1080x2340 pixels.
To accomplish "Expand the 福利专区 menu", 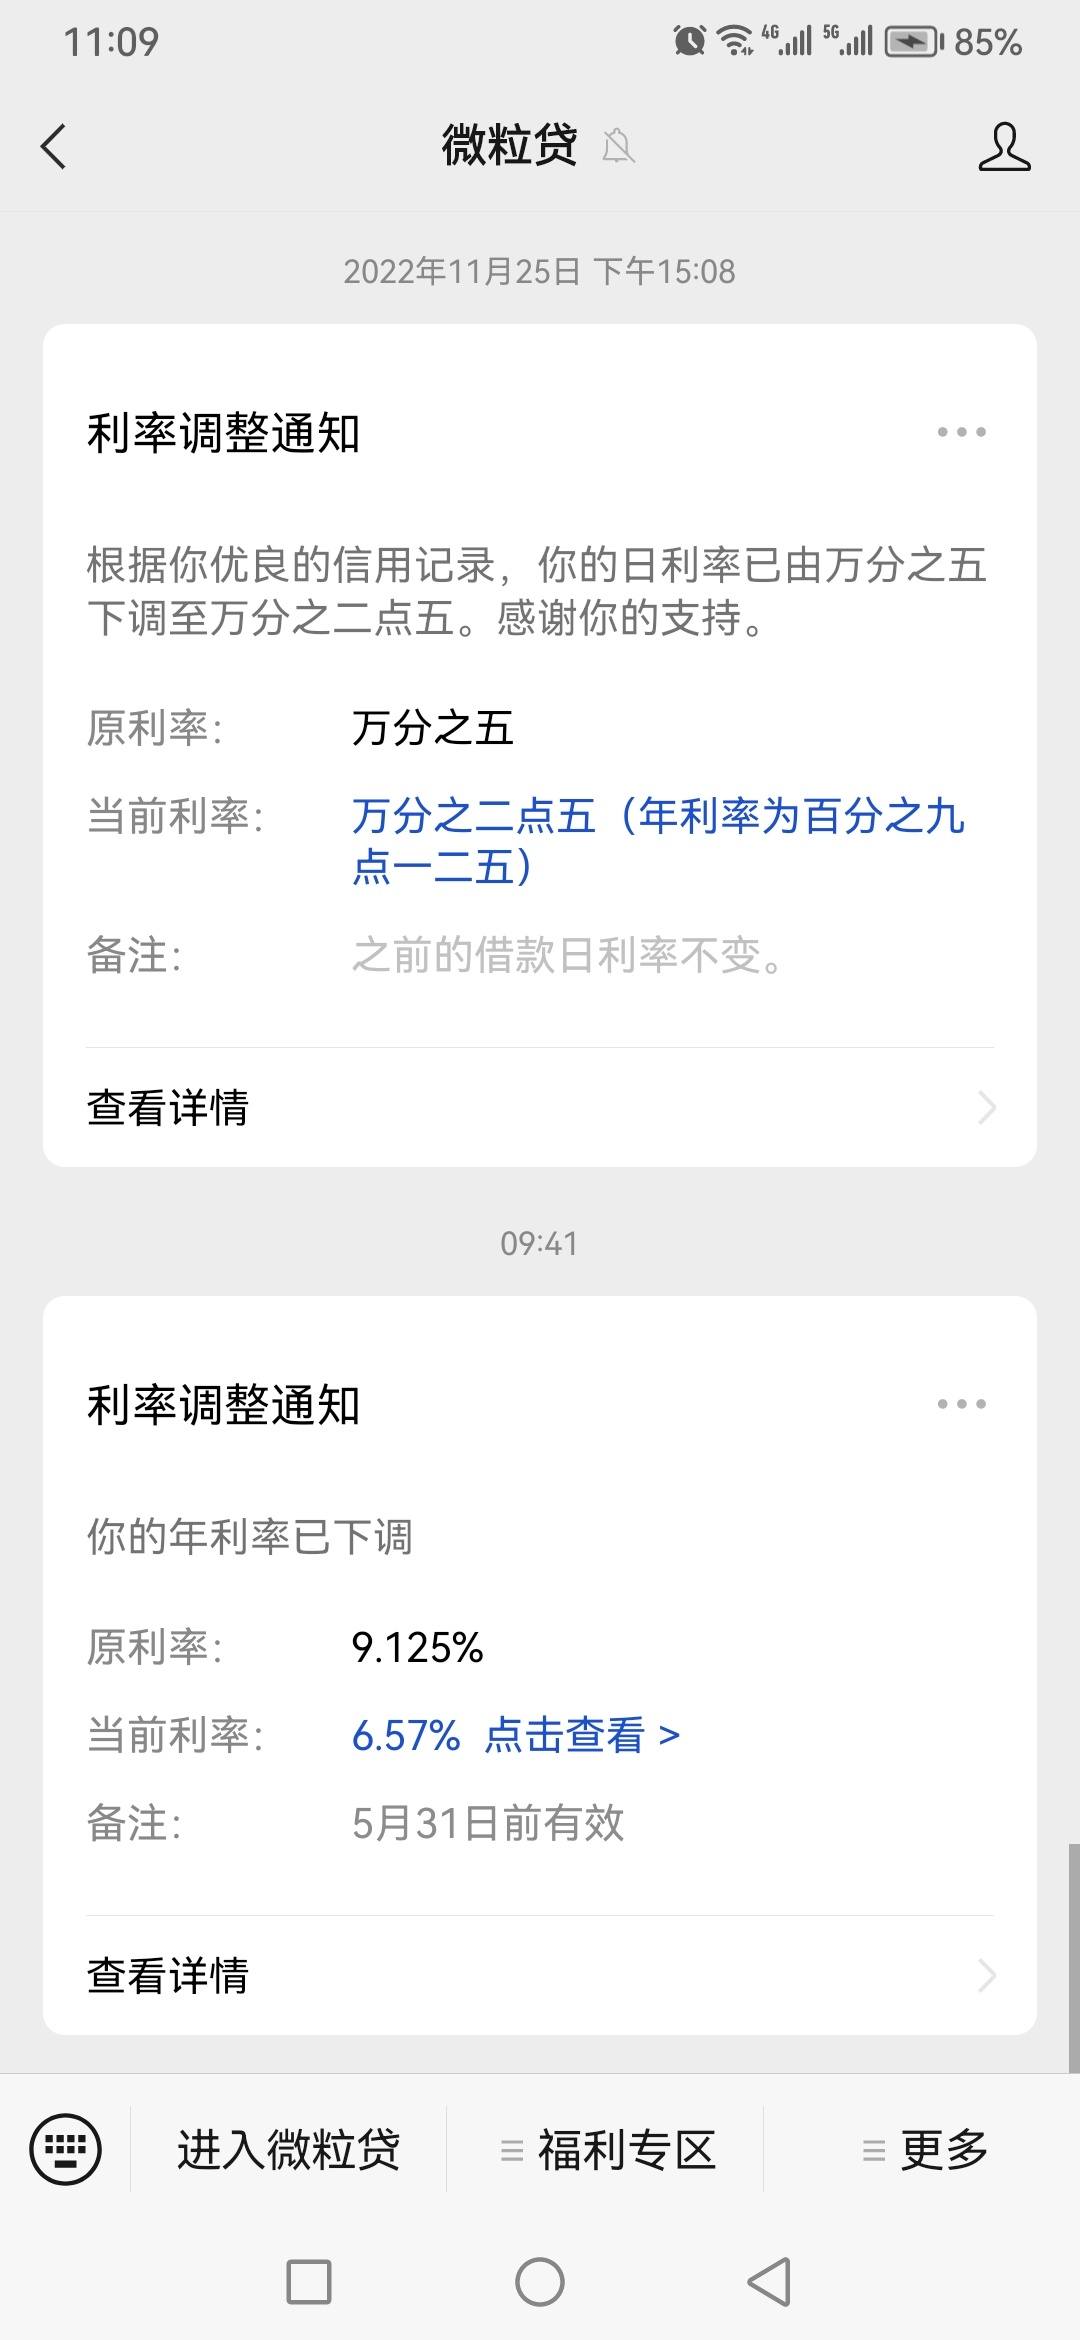I will 607,2149.
